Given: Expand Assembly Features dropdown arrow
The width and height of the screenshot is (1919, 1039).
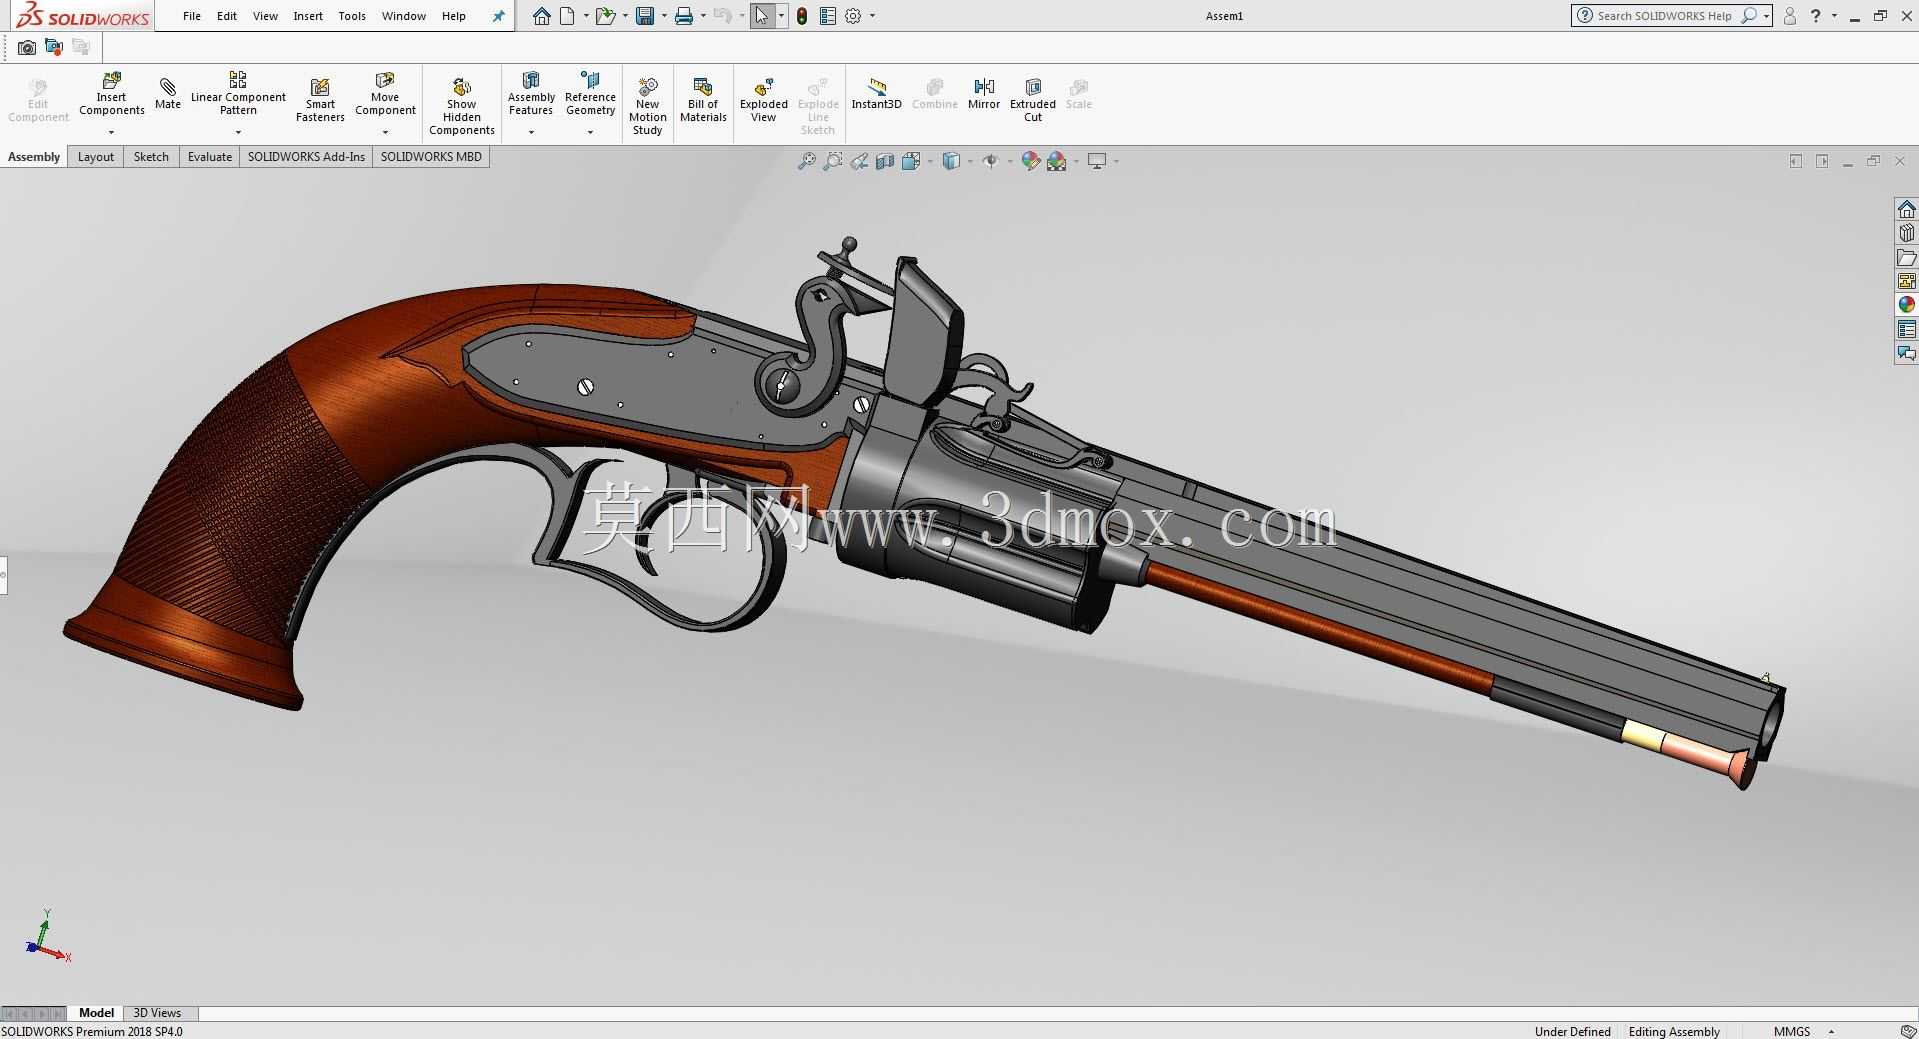Looking at the screenshot, I should (x=531, y=132).
